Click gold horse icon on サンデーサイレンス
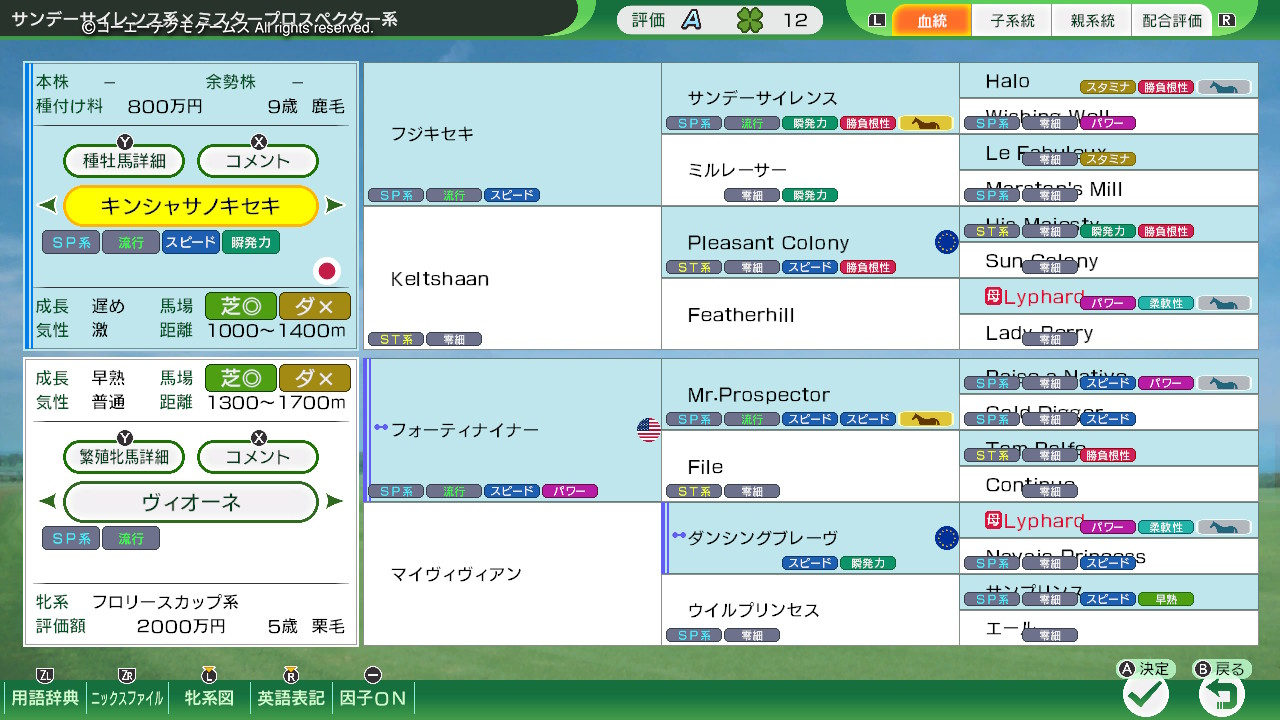The width and height of the screenshot is (1280, 720). 926,123
